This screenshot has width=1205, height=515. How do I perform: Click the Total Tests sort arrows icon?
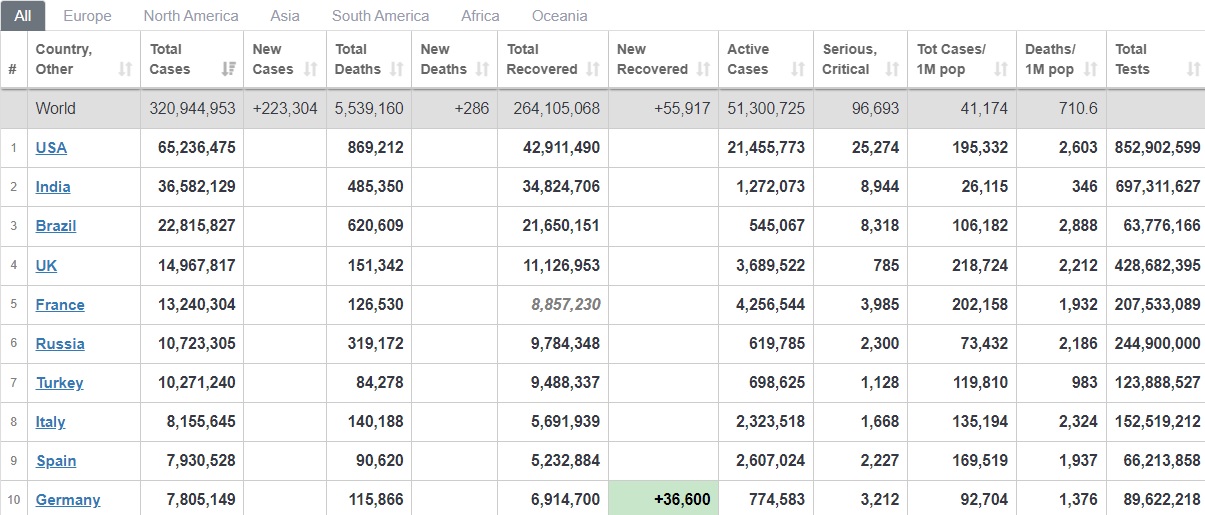coord(1192,69)
